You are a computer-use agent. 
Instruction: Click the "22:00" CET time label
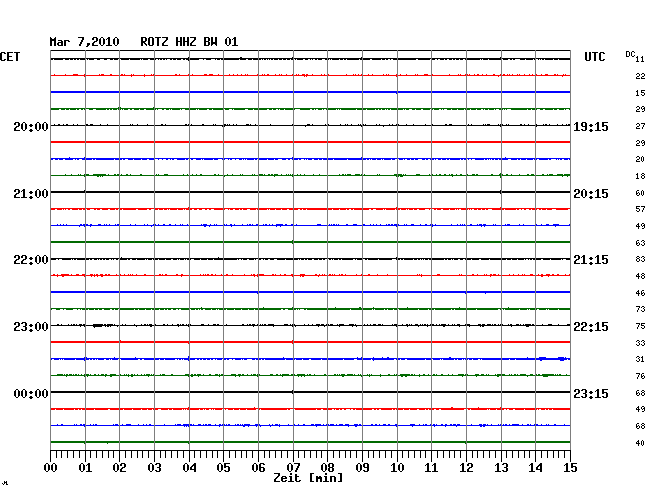point(31,260)
